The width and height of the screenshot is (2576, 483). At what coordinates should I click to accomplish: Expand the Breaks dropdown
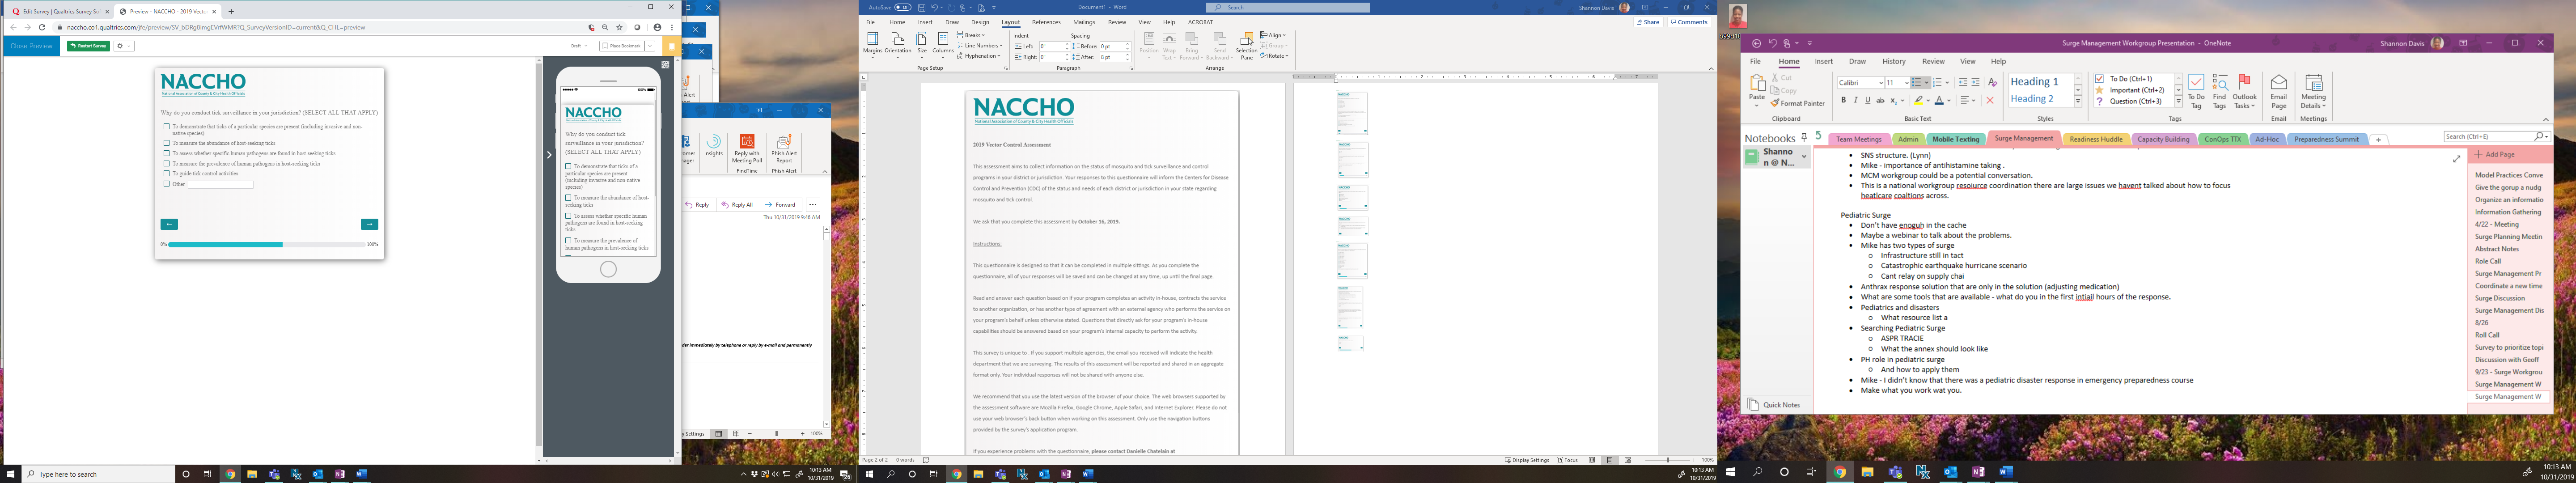[x=974, y=35]
